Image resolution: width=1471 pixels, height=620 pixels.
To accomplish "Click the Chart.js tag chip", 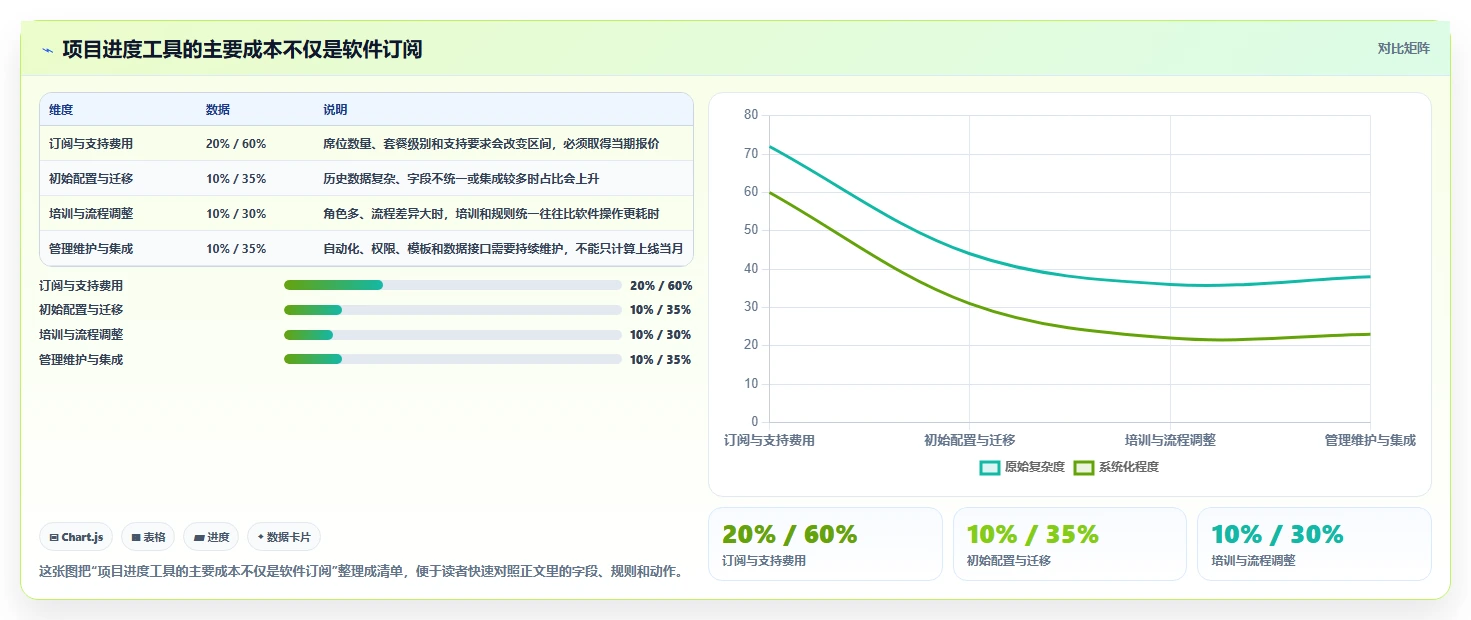I will point(77,537).
